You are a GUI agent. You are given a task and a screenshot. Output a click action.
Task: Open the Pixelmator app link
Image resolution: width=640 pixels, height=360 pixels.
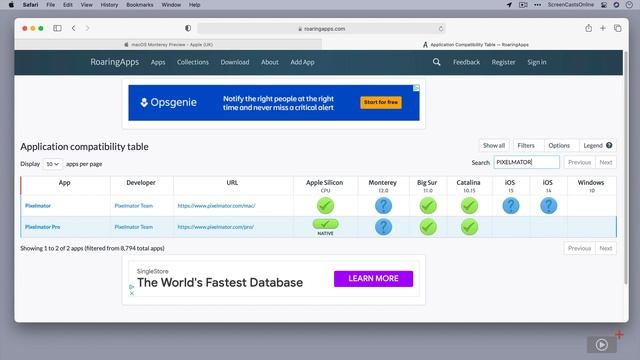click(x=38, y=206)
